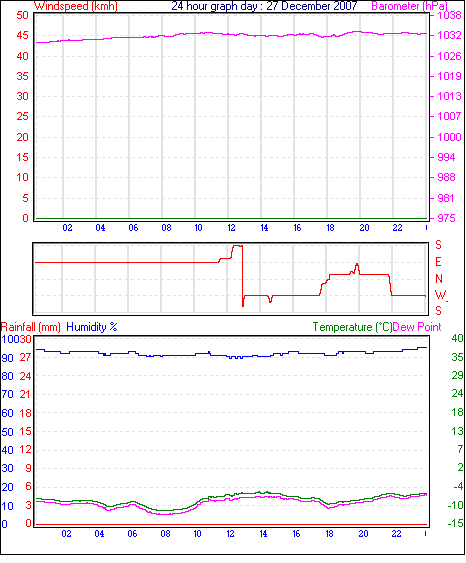Select the -4 temperature axis value
This screenshot has width=466, height=563.
tap(458, 487)
